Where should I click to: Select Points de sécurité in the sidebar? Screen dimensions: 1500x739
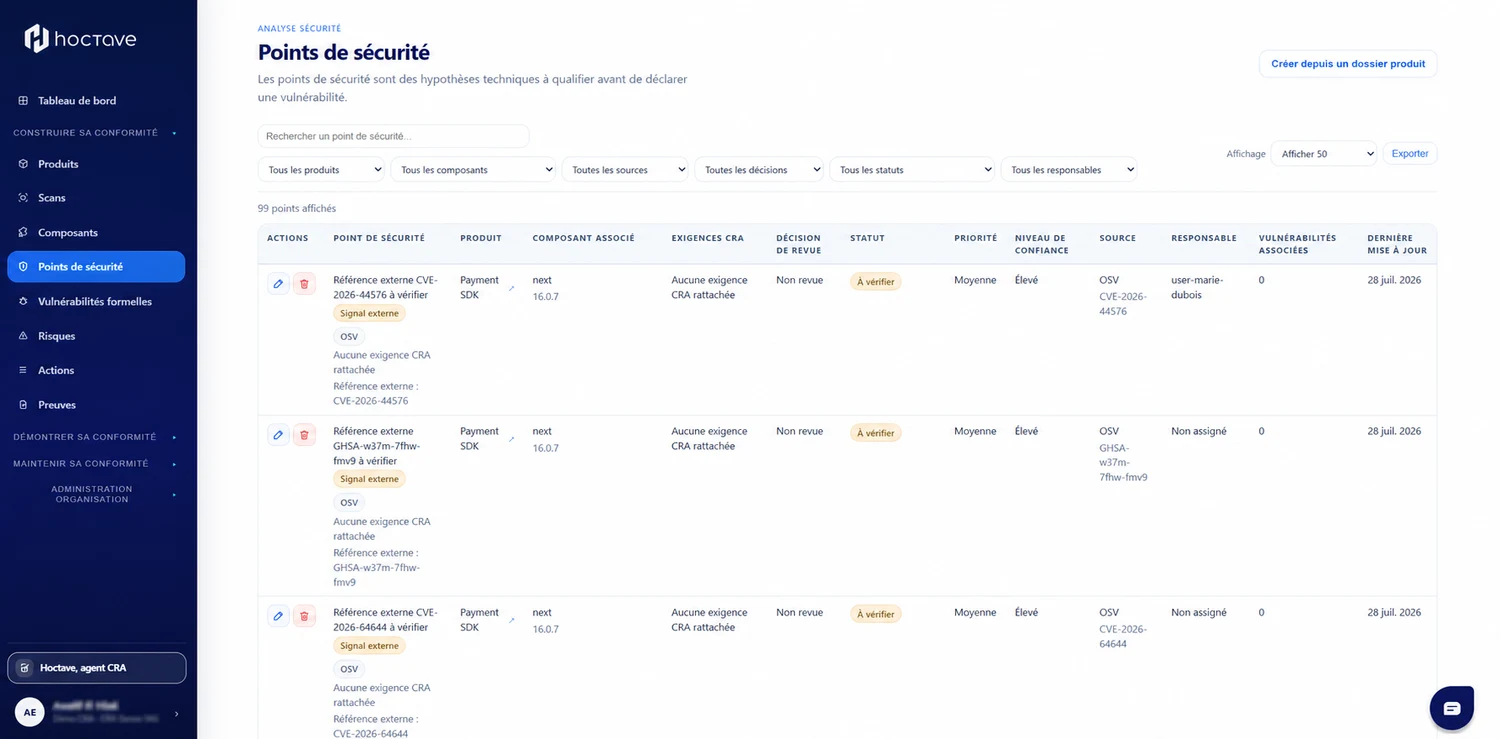click(x=96, y=267)
